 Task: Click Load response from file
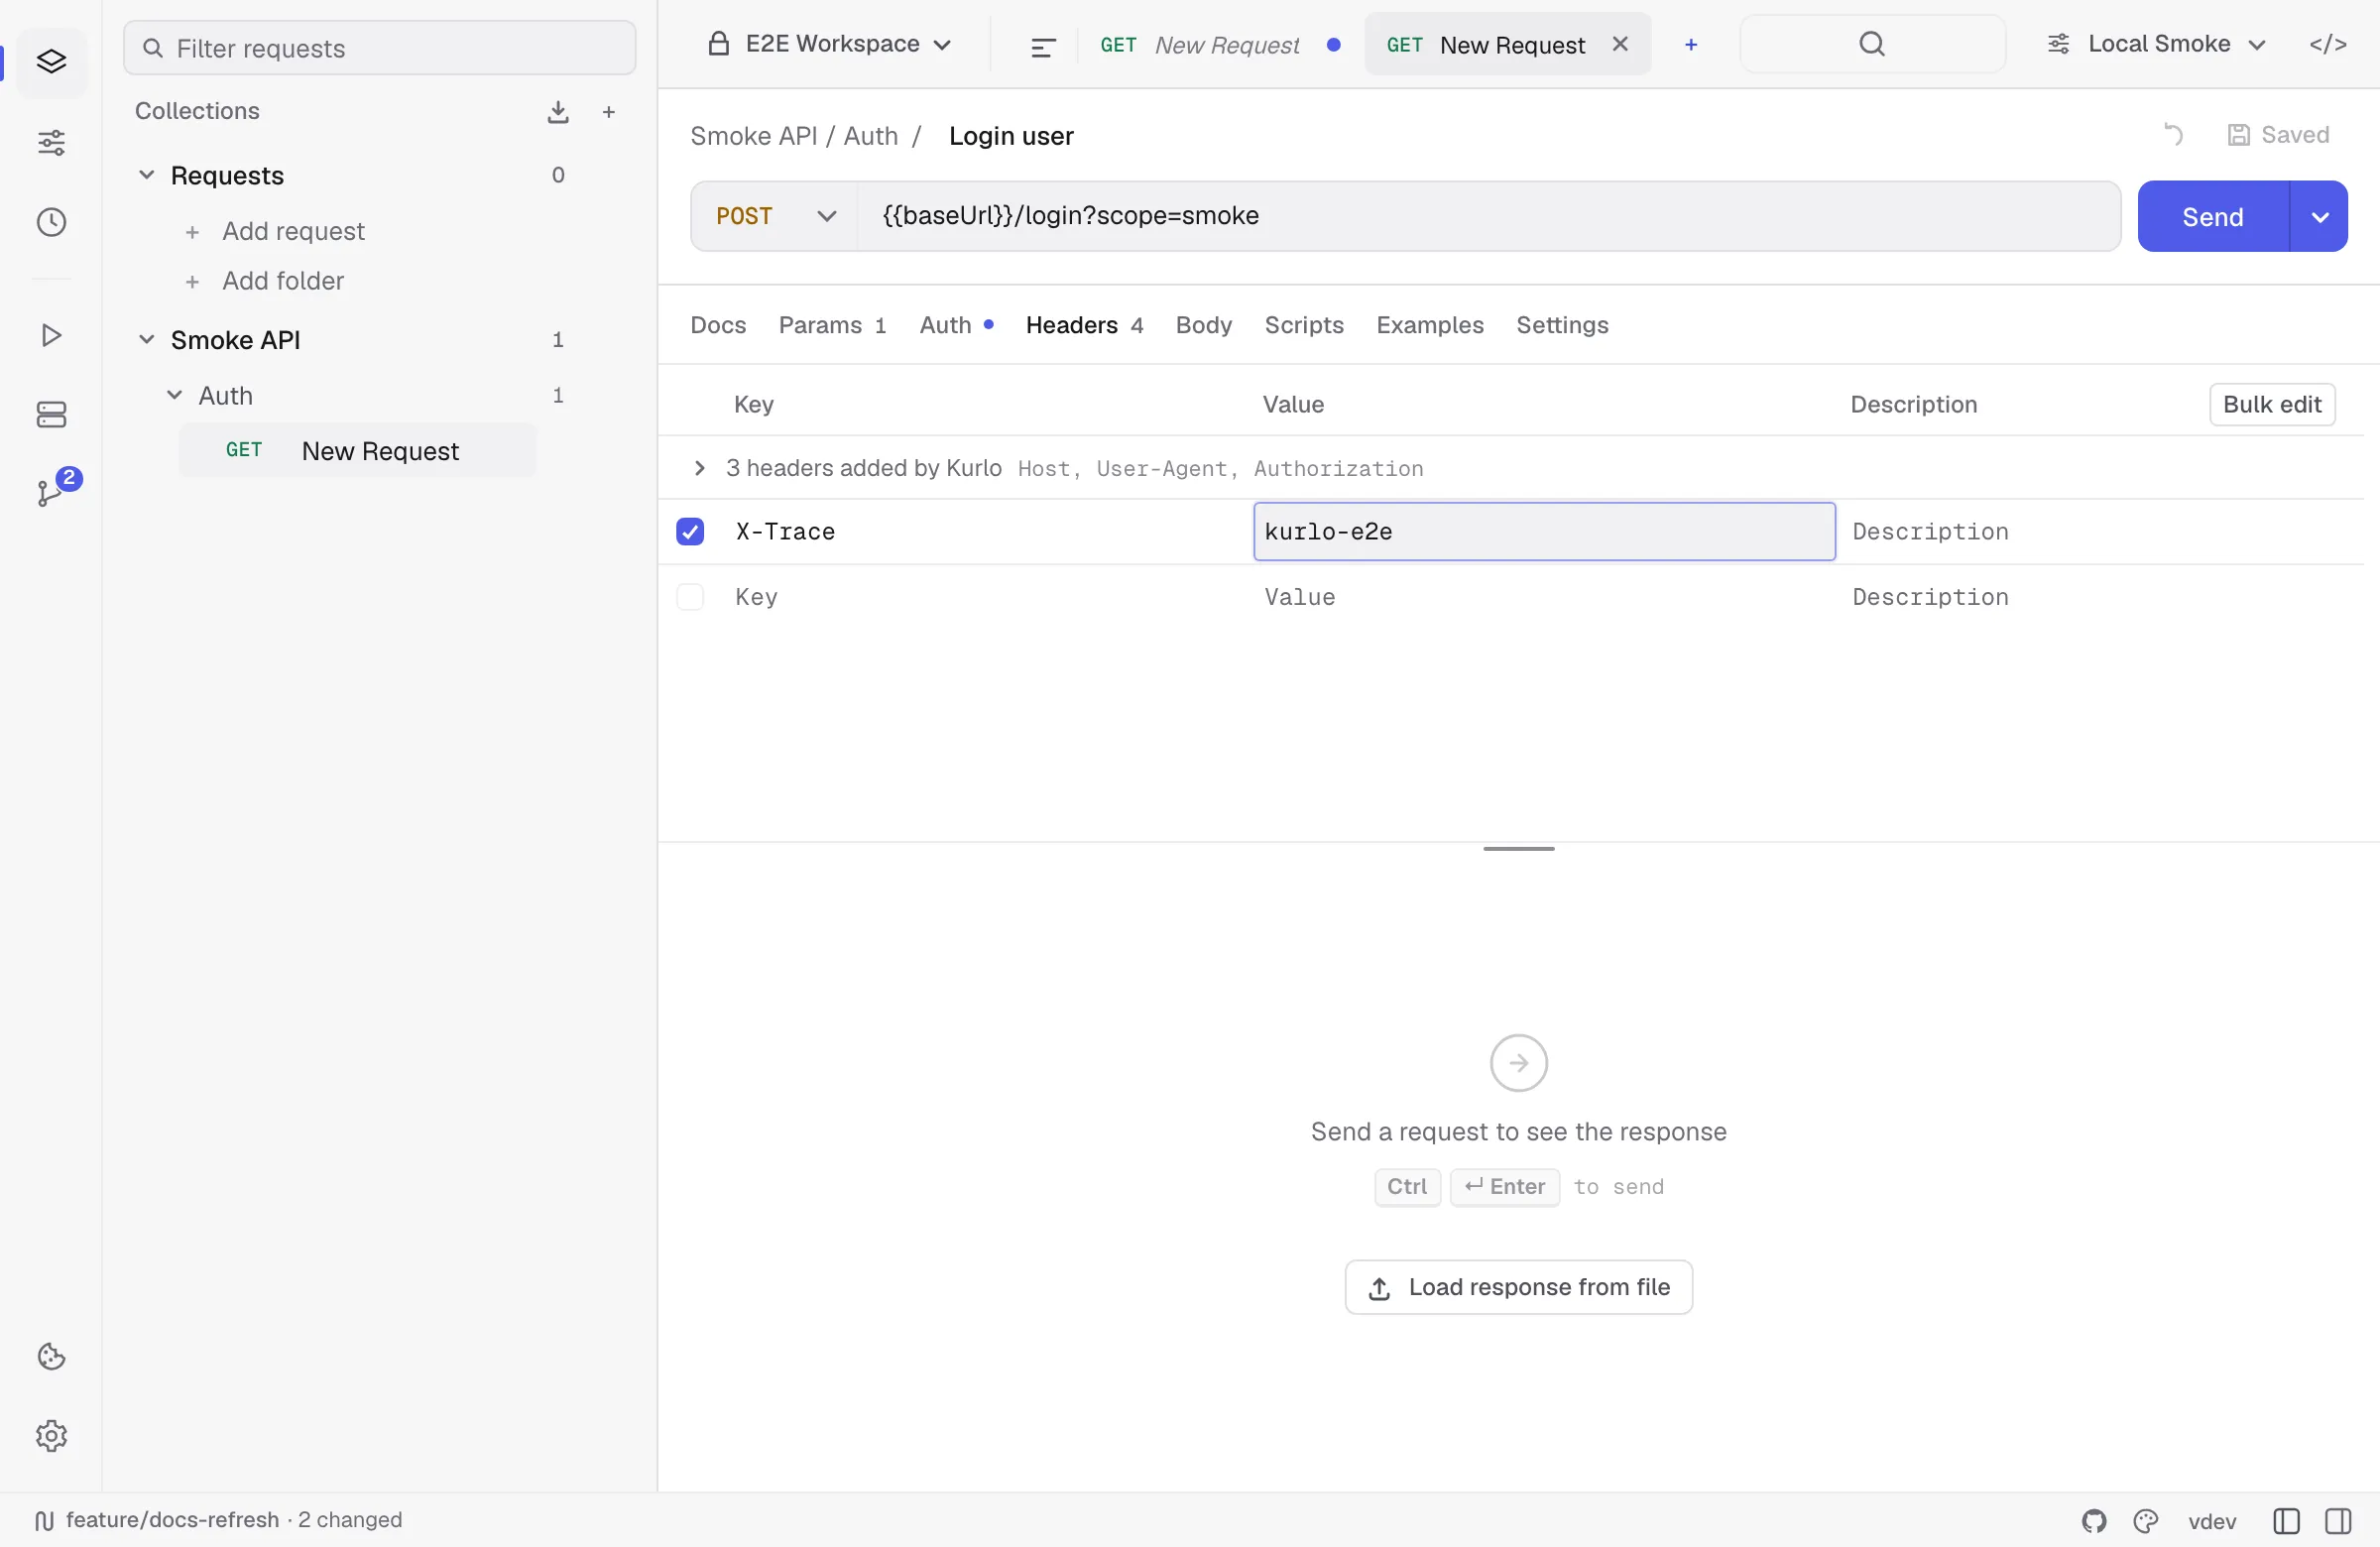click(1518, 1286)
